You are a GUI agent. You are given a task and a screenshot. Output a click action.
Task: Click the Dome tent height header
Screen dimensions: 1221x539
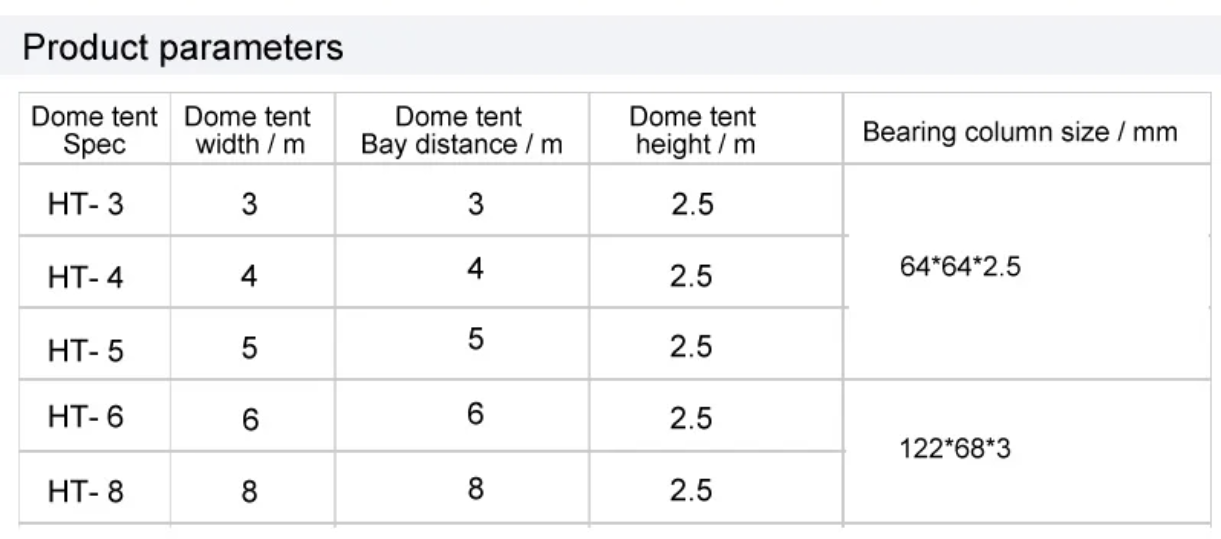coord(693,130)
